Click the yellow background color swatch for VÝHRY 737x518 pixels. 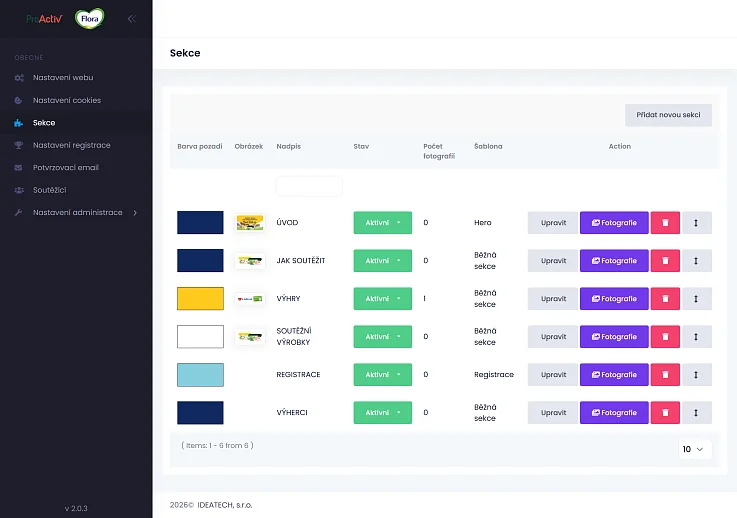tap(200, 299)
